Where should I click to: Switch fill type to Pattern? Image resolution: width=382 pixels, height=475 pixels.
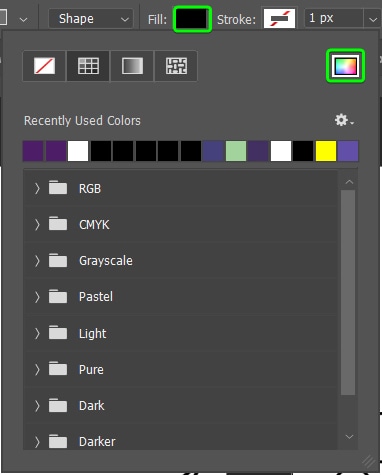(176, 66)
